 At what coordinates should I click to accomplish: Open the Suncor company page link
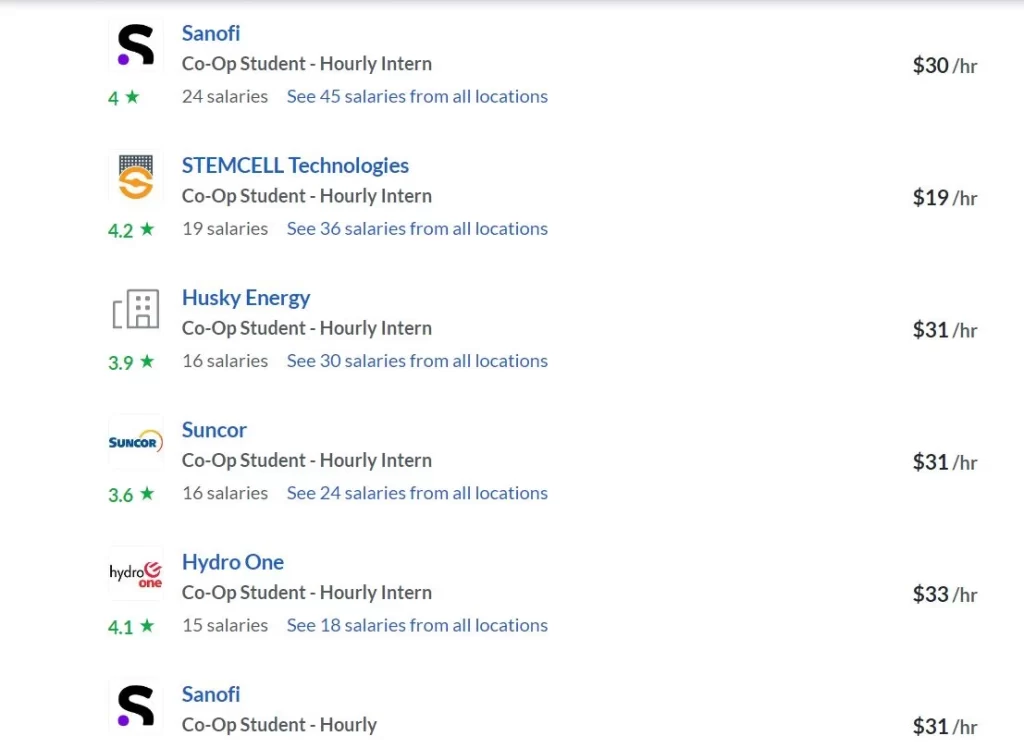[x=214, y=430]
